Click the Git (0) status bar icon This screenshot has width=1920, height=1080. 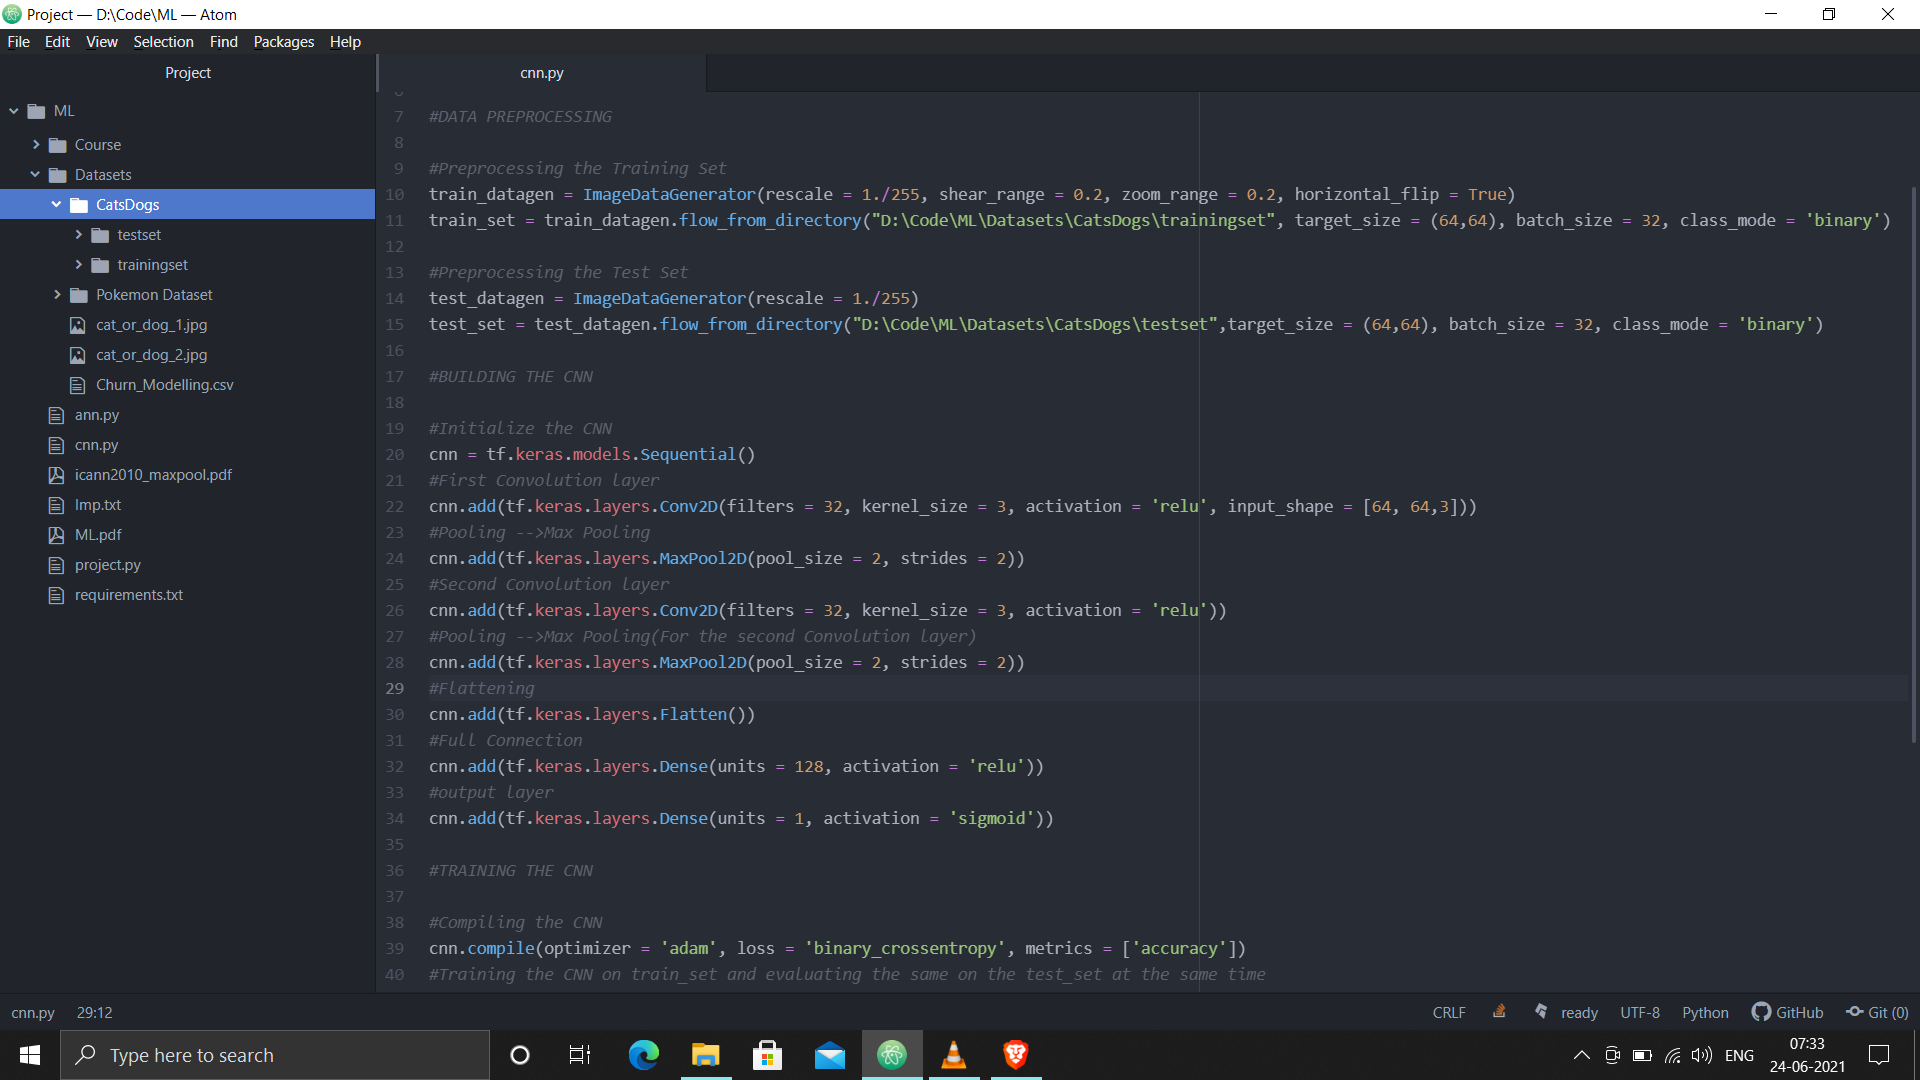pyautogui.click(x=1875, y=1012)
